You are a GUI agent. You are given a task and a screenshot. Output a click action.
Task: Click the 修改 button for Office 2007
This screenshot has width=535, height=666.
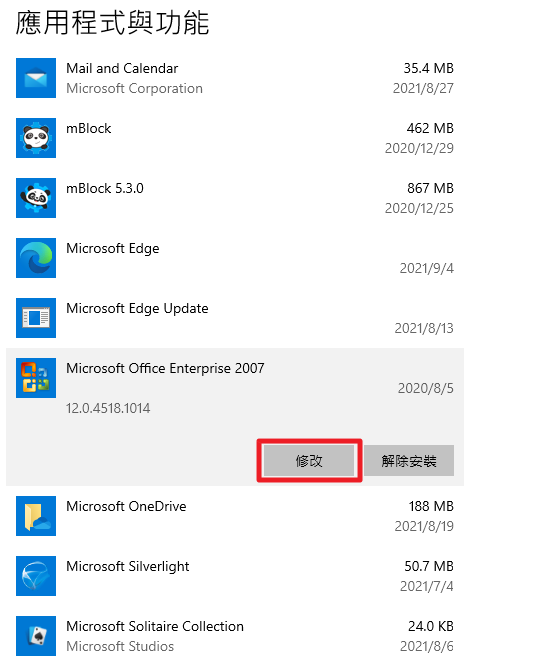[x=309, y=461]
